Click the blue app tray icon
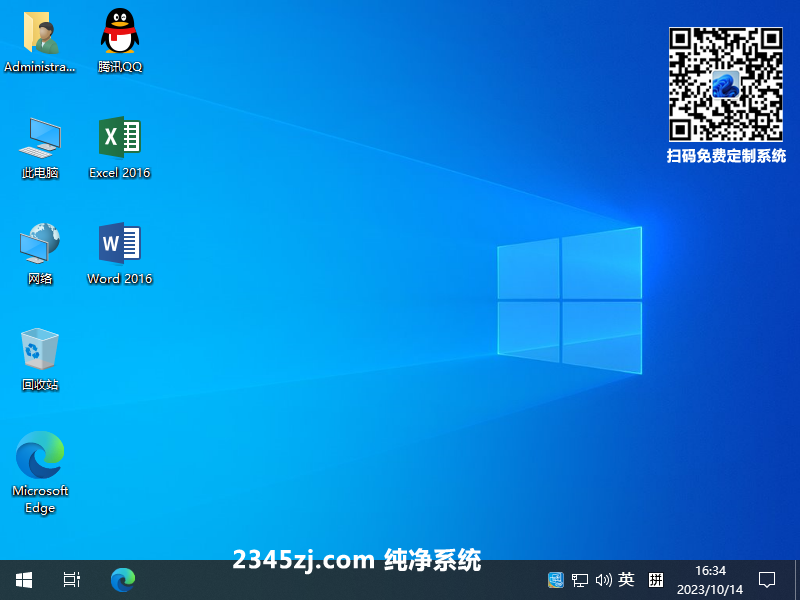The image size is (800, 600). (556, 579)
